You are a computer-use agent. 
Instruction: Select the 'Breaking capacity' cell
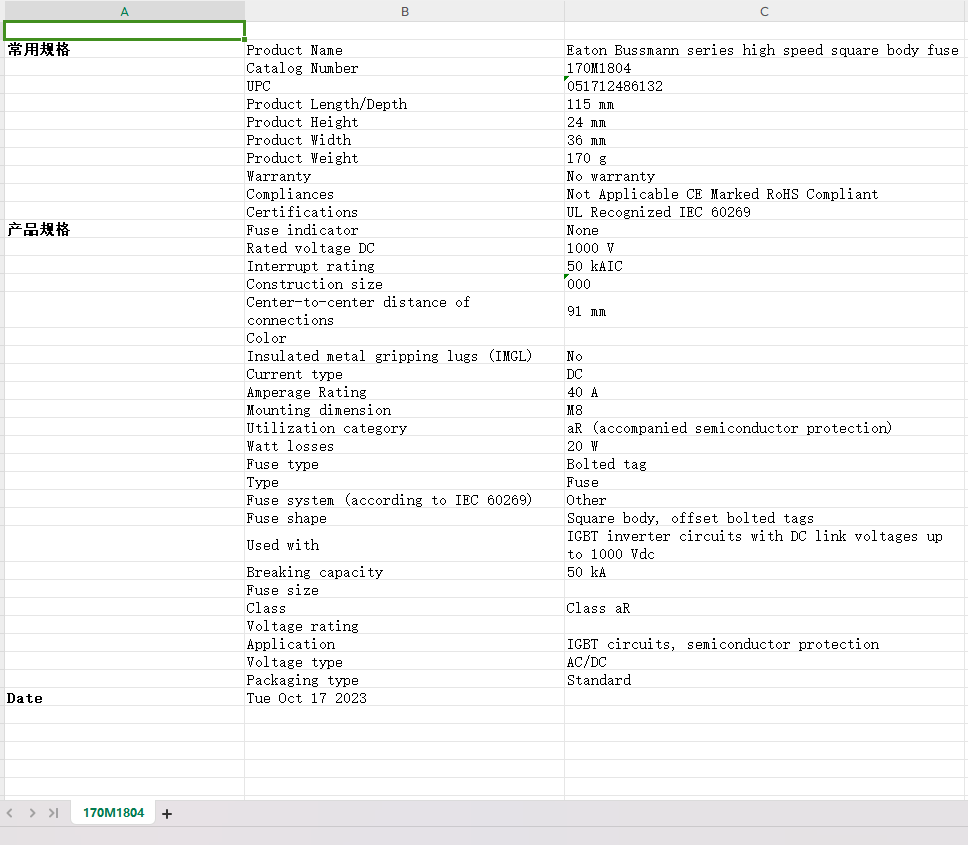404,572
